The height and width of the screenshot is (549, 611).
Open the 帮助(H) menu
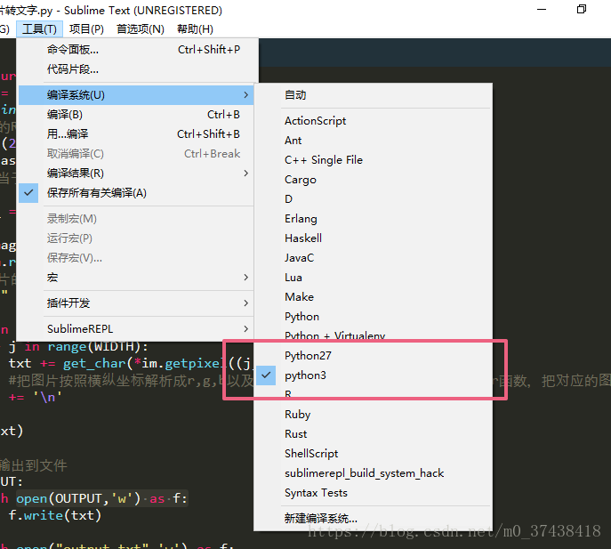194,29
